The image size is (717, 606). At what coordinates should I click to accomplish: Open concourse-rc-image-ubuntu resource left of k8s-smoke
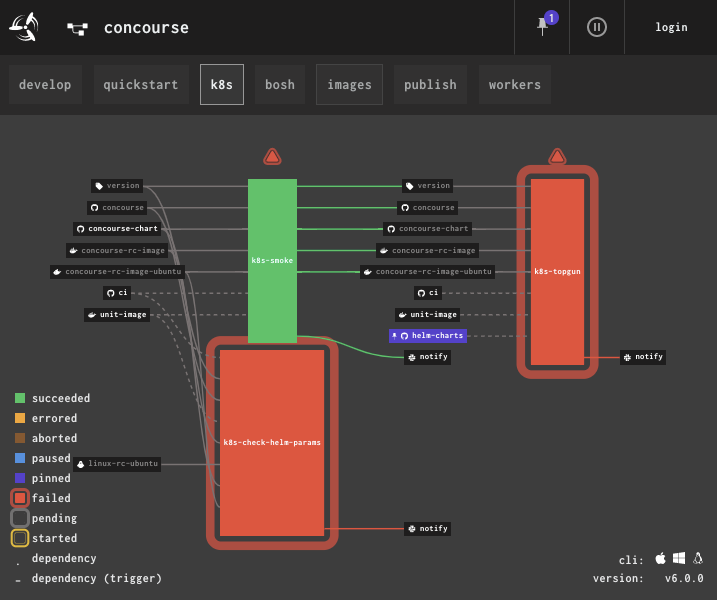point(118,272)
